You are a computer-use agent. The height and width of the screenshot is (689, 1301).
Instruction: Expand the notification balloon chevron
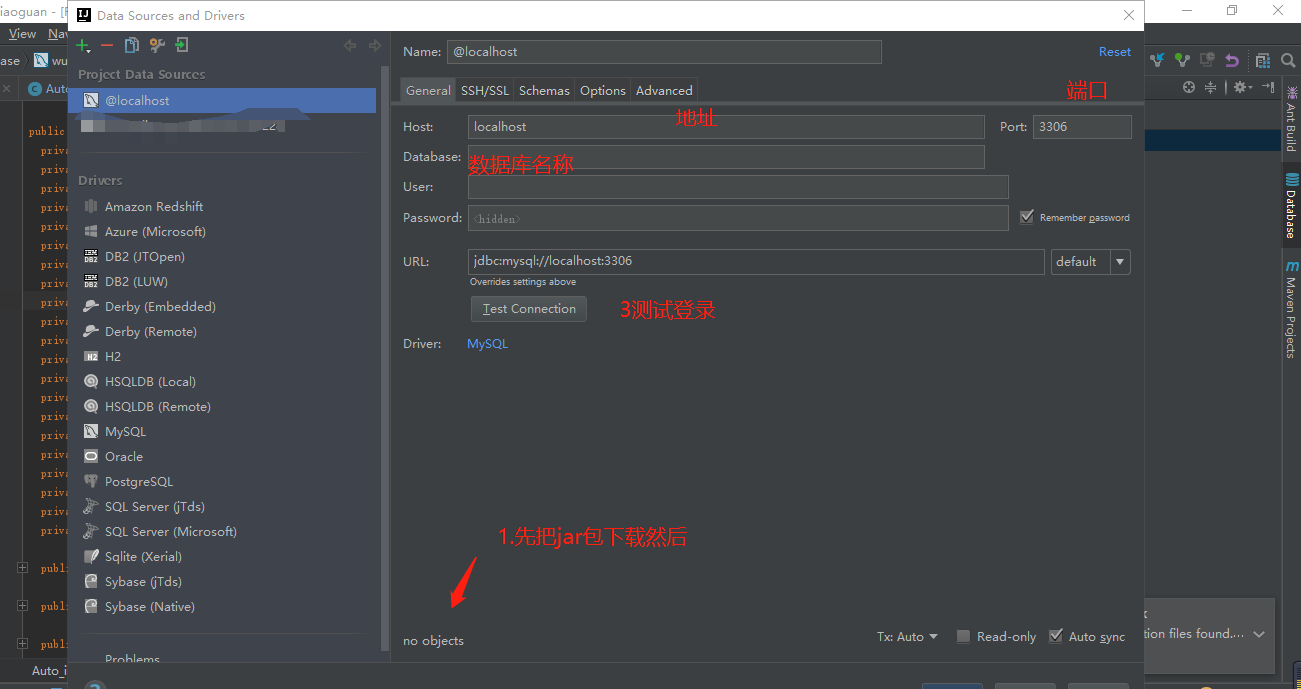[1259, 634]
